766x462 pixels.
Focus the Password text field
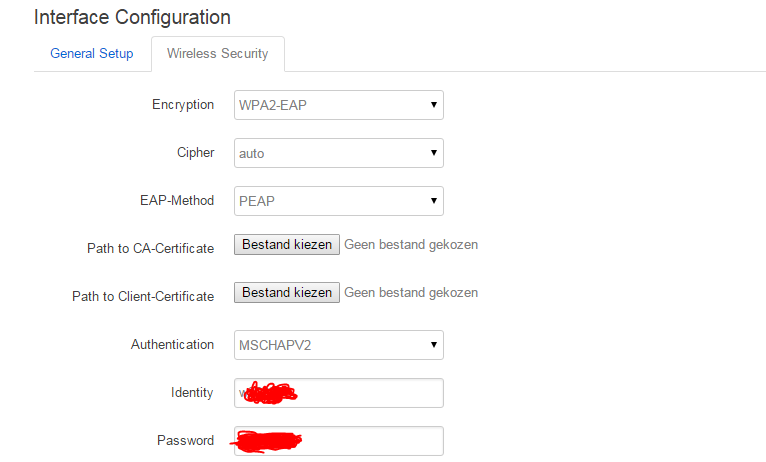[368, 441]
